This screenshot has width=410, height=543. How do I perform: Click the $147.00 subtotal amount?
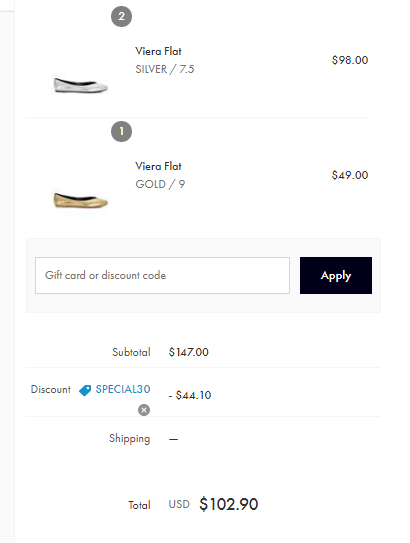click(188, 352)
